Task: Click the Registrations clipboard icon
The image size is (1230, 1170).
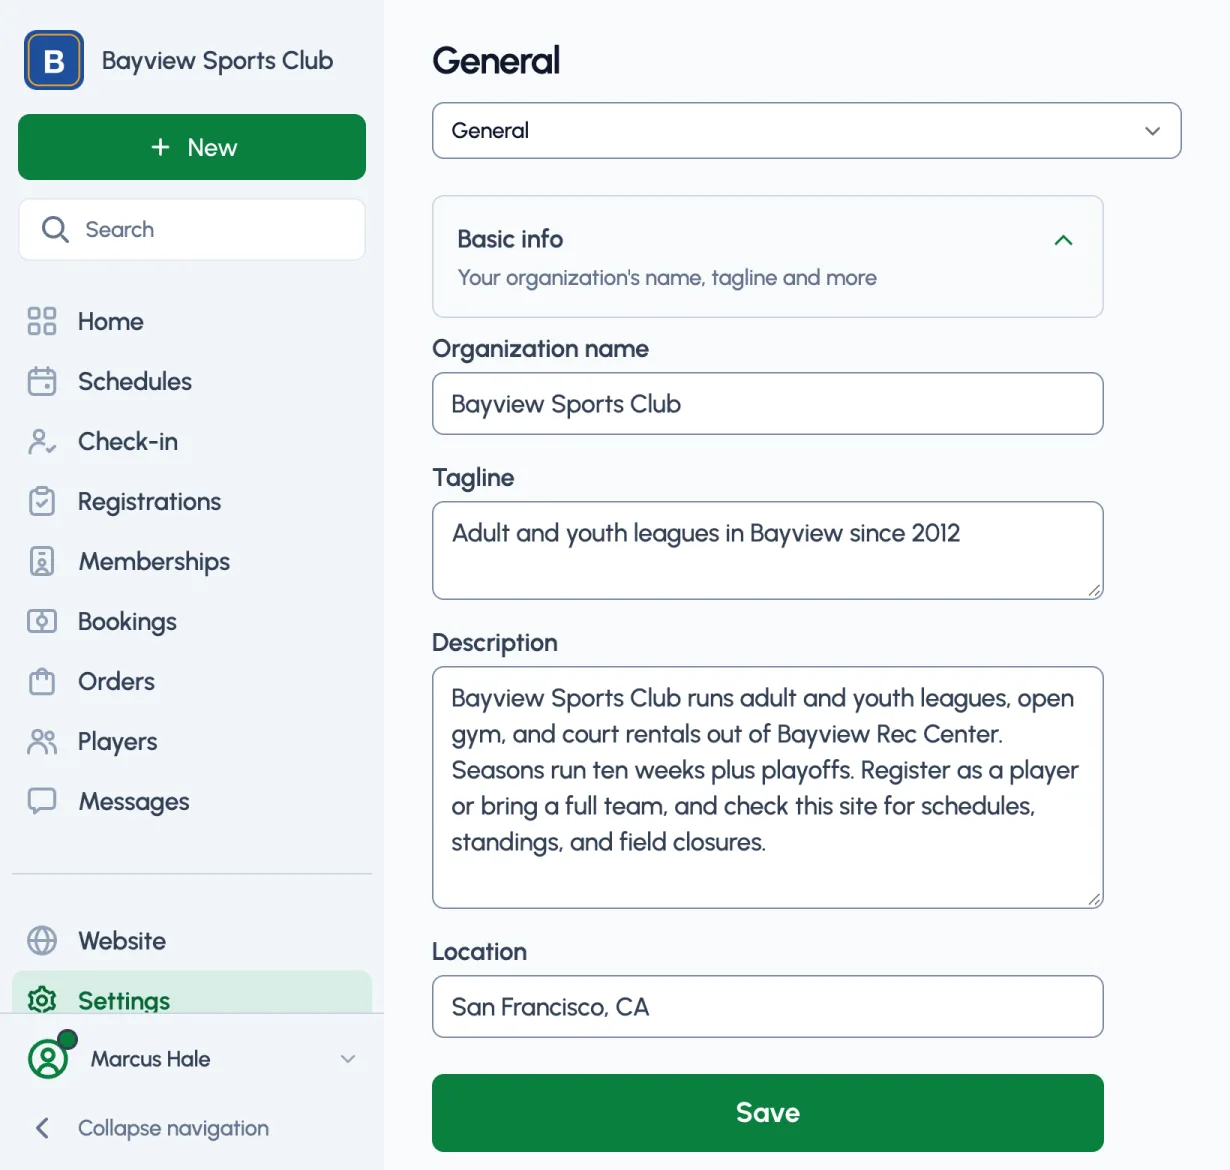Action: pos(42,501)
